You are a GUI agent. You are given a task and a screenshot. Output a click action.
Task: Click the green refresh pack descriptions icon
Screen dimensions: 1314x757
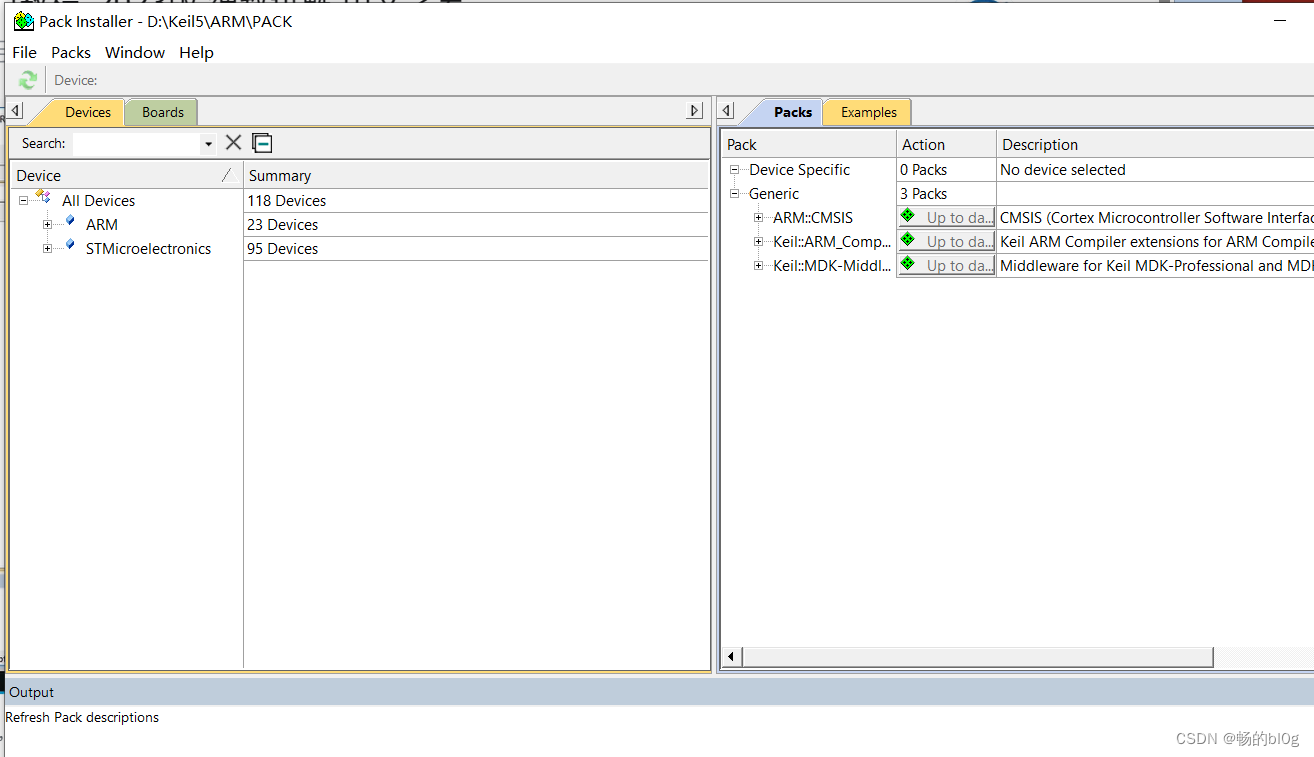click(27, 80)
